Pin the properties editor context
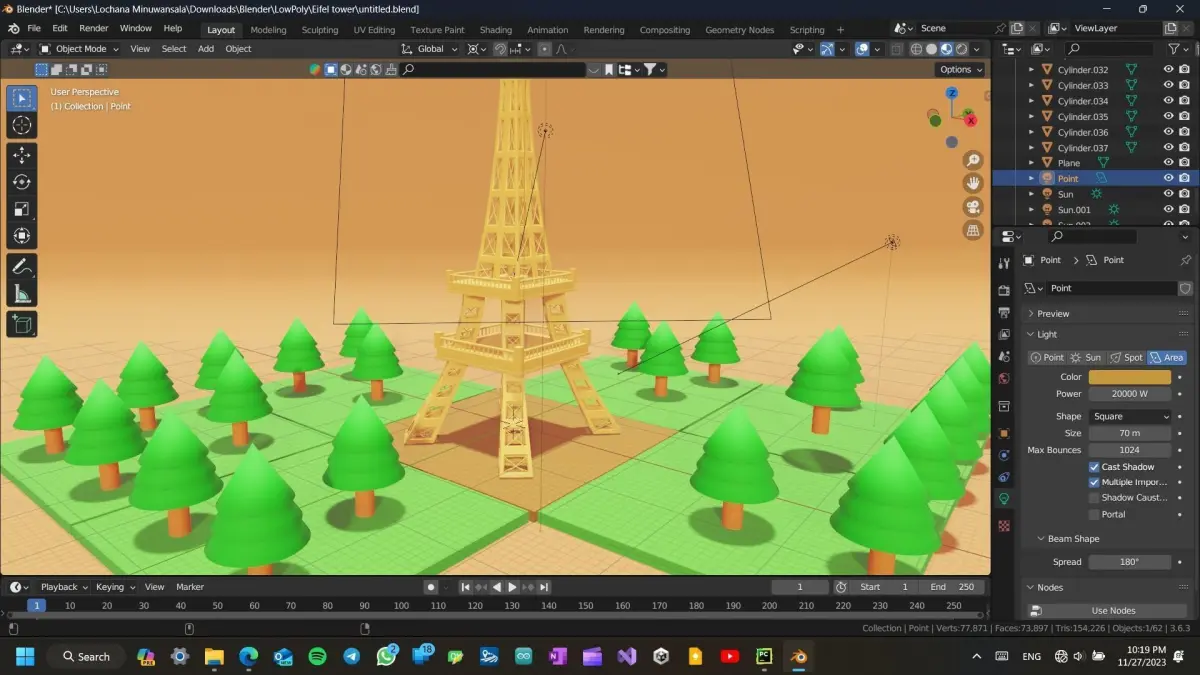The width and height of the screenshot is (1200, 675). click(x=1185, y=260)
